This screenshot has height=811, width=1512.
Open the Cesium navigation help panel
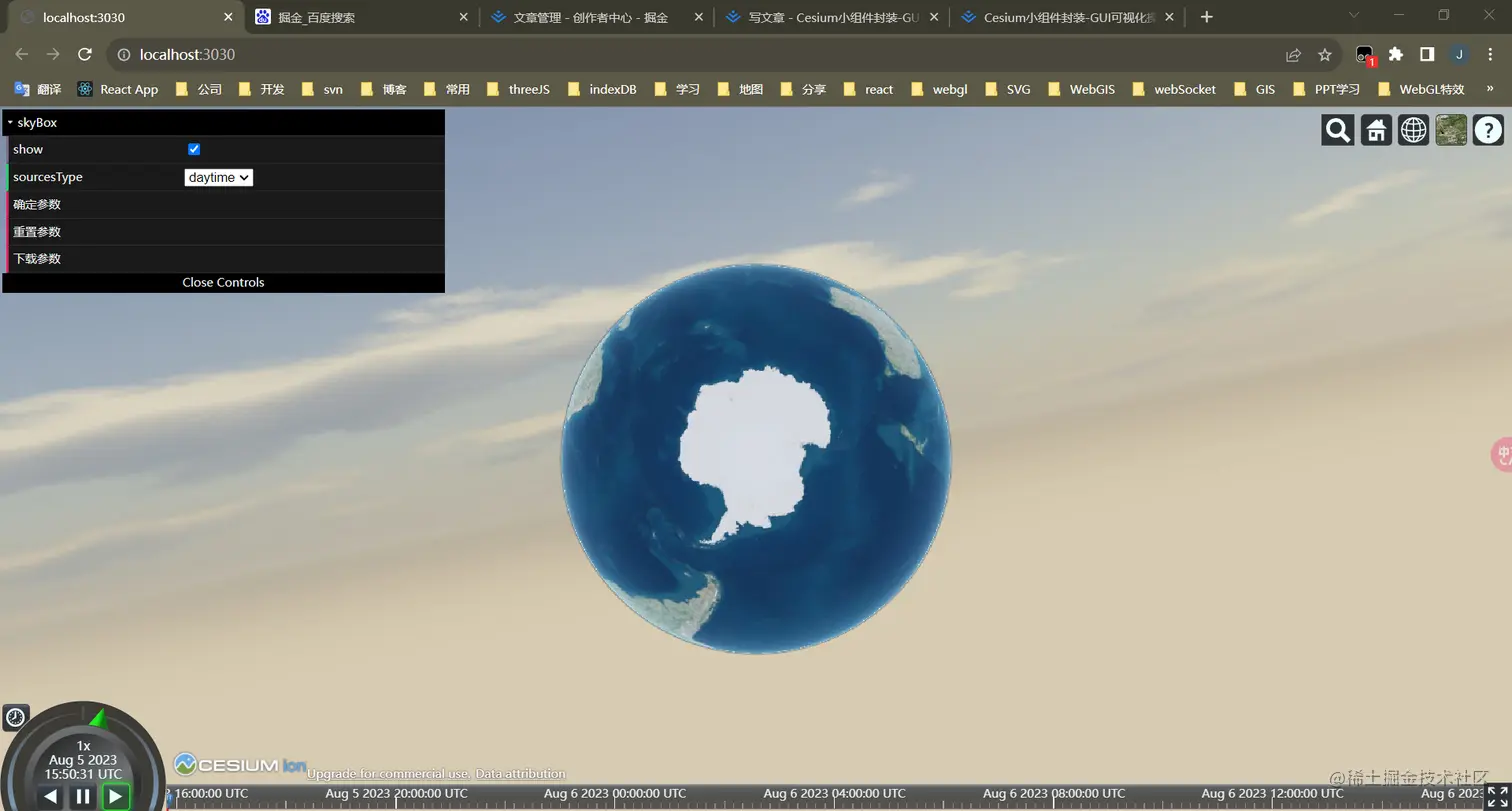click(x=1489, y=130)
